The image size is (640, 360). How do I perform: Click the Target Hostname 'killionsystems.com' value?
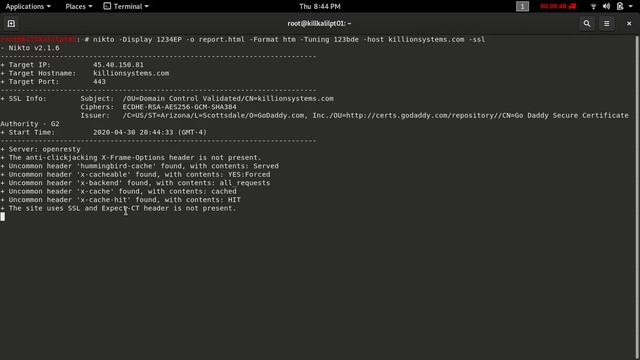tap(131, 73)
